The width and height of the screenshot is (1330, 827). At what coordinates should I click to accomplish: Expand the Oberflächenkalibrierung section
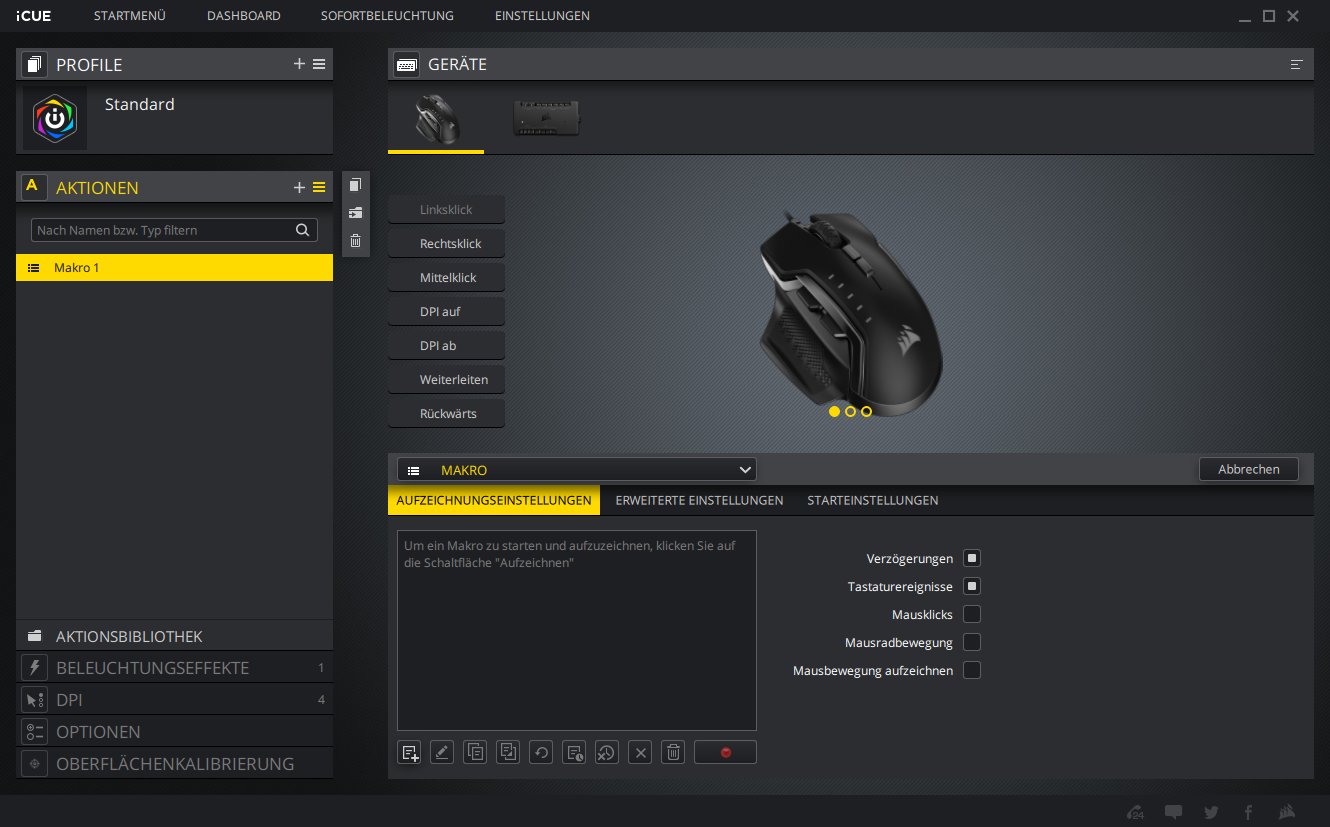(174, 764)
